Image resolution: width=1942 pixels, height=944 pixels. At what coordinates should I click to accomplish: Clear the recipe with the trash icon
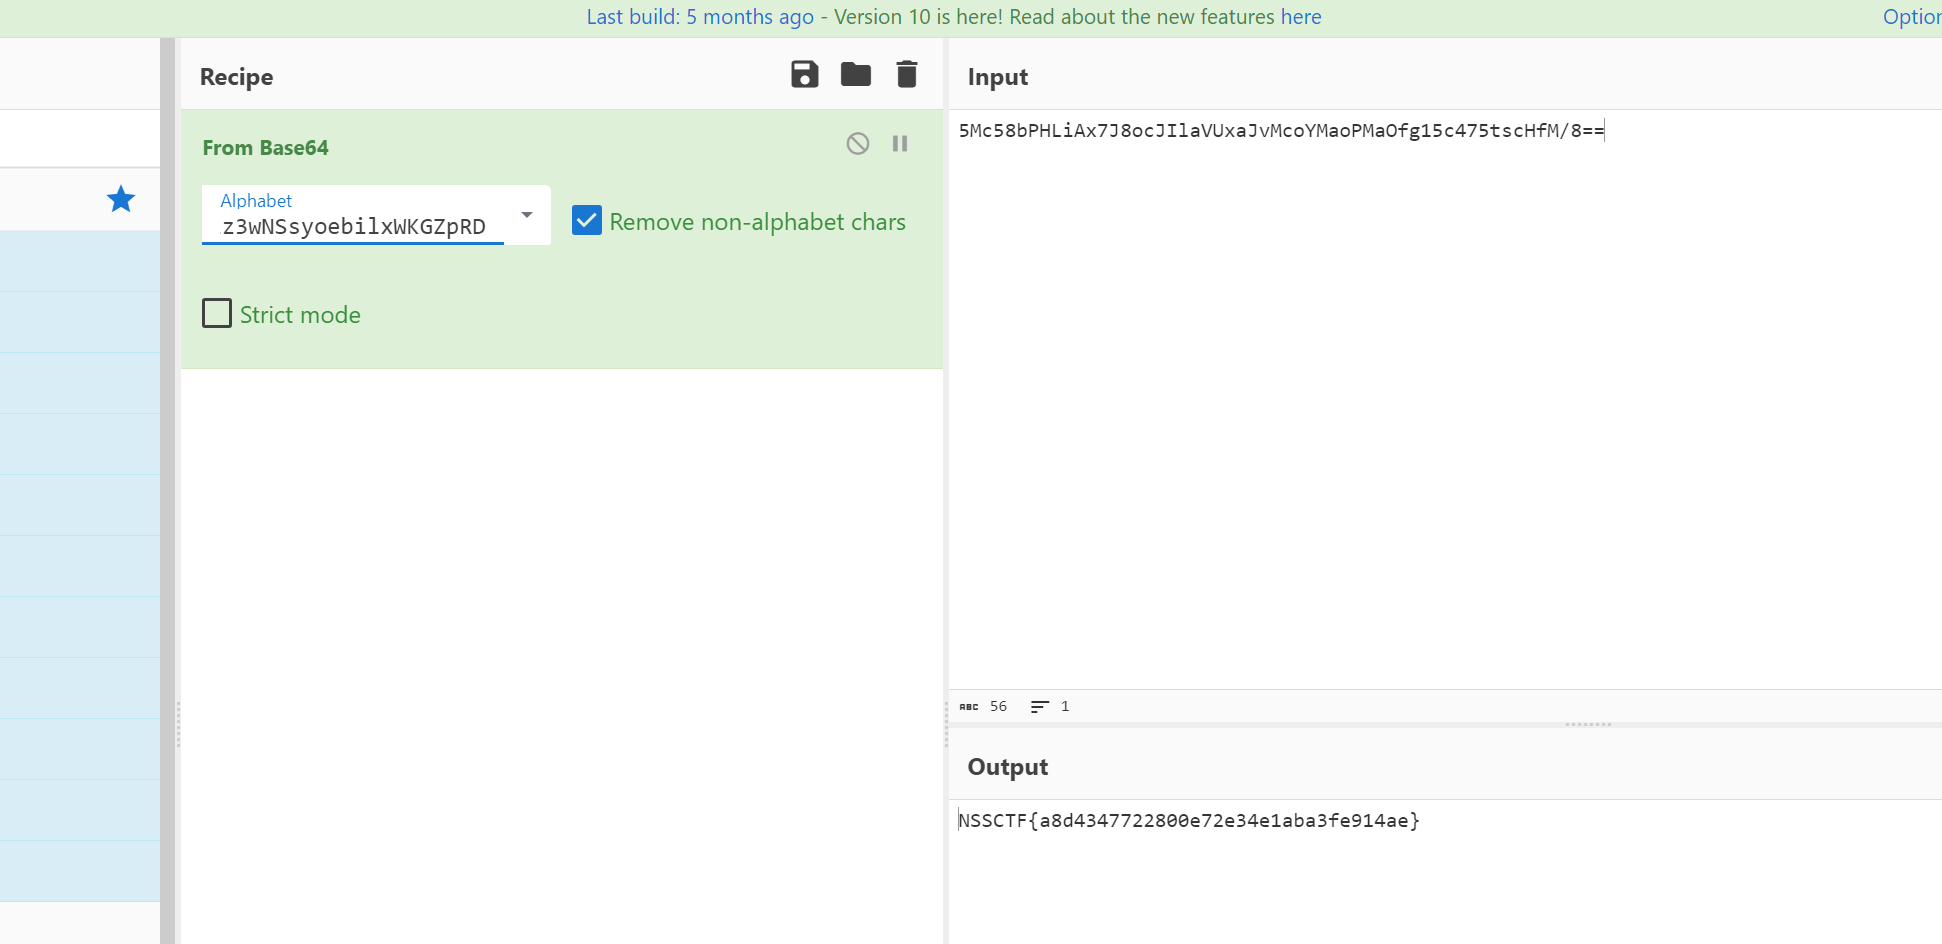[x=907, y=74]
